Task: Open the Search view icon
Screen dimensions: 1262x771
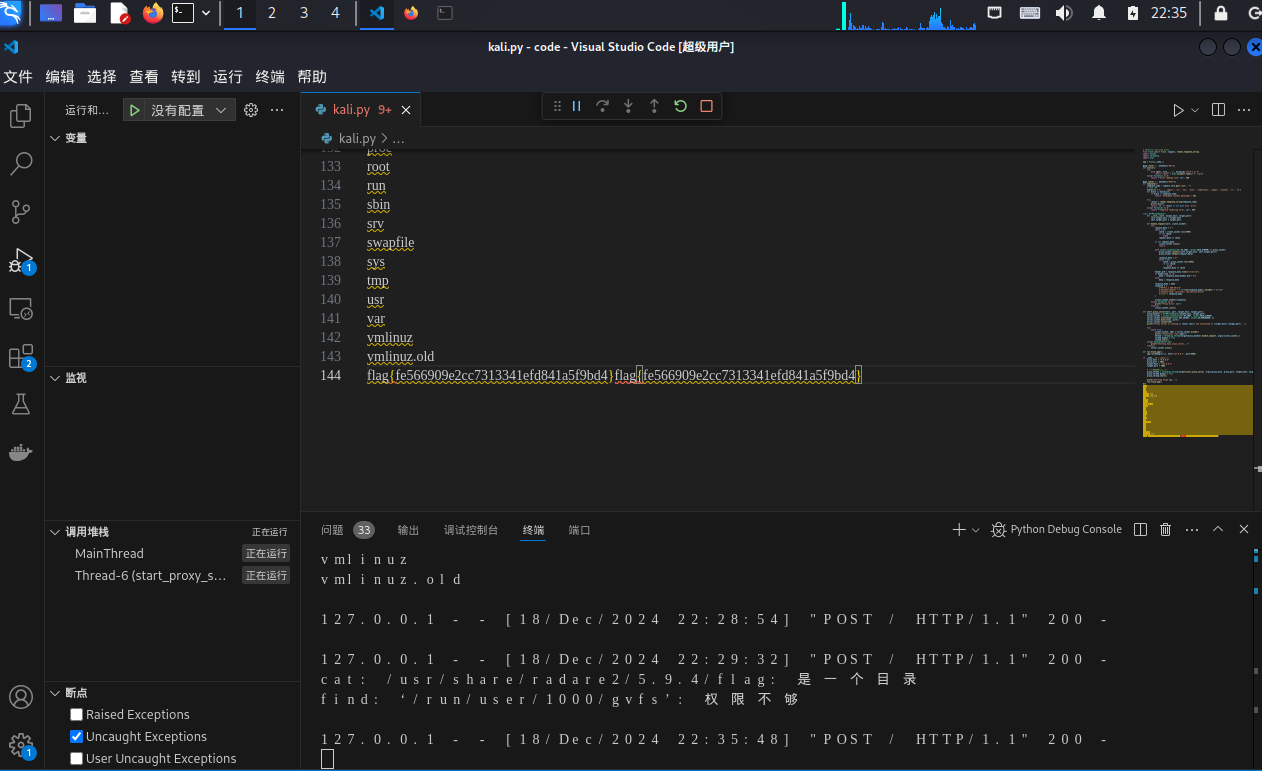Action: (21, 164)
